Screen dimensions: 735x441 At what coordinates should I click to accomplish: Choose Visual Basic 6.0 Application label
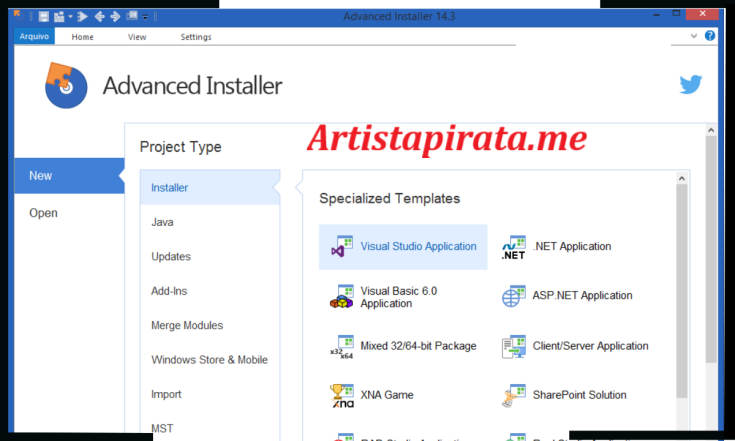[x=398, y=297]
